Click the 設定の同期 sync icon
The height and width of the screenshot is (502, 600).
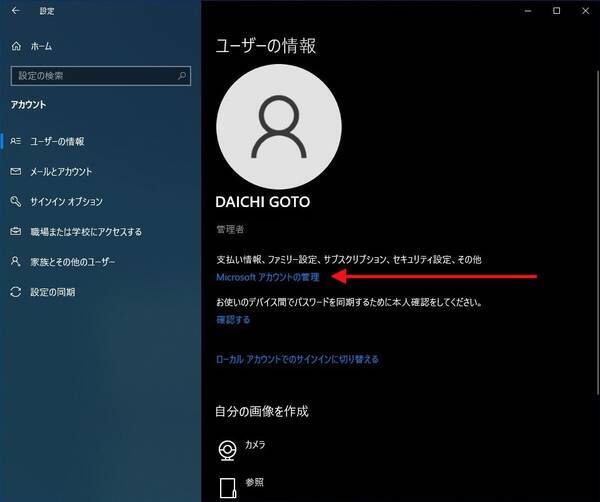click(x=15, y=292)
